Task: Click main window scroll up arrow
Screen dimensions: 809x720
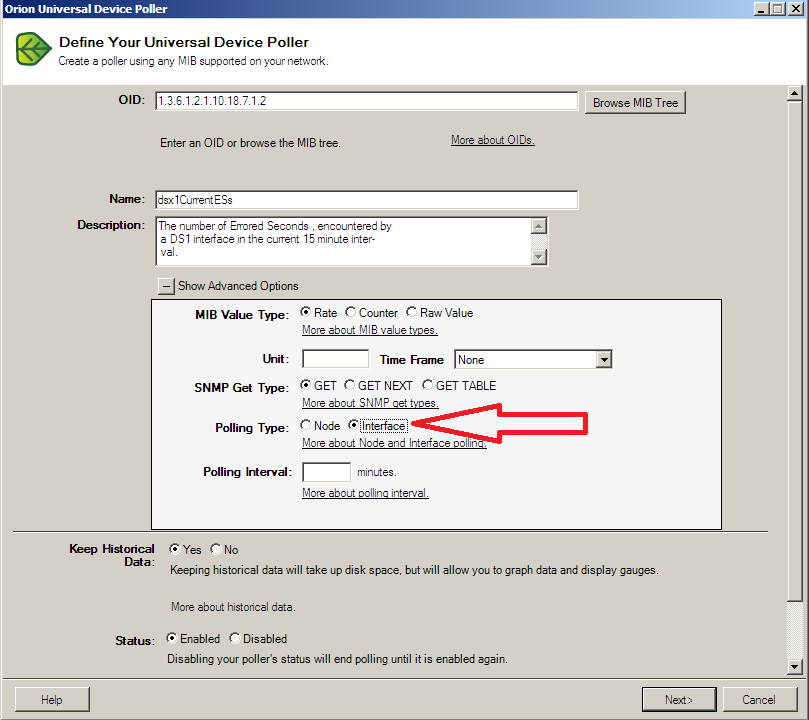Action: point(795,93)
